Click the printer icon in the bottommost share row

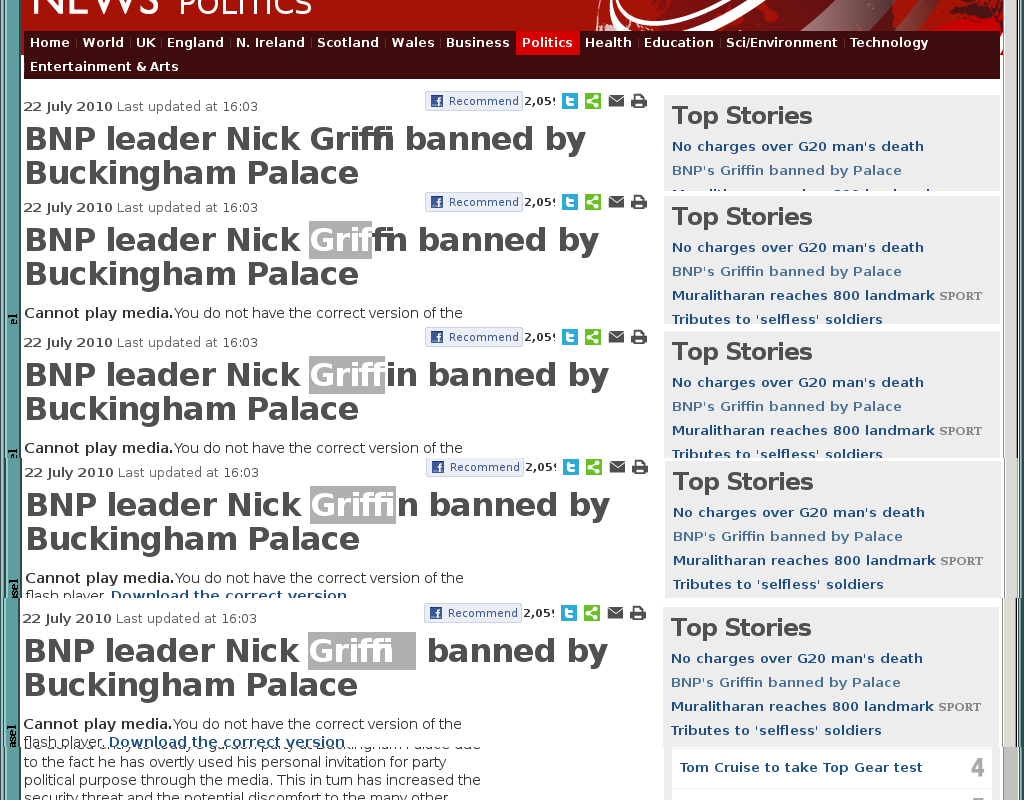click(x=637, y=613)
